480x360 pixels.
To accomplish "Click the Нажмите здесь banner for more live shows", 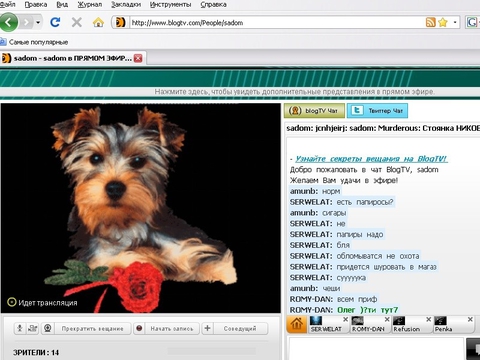I will pyautogui.click(x=295, y=92).
